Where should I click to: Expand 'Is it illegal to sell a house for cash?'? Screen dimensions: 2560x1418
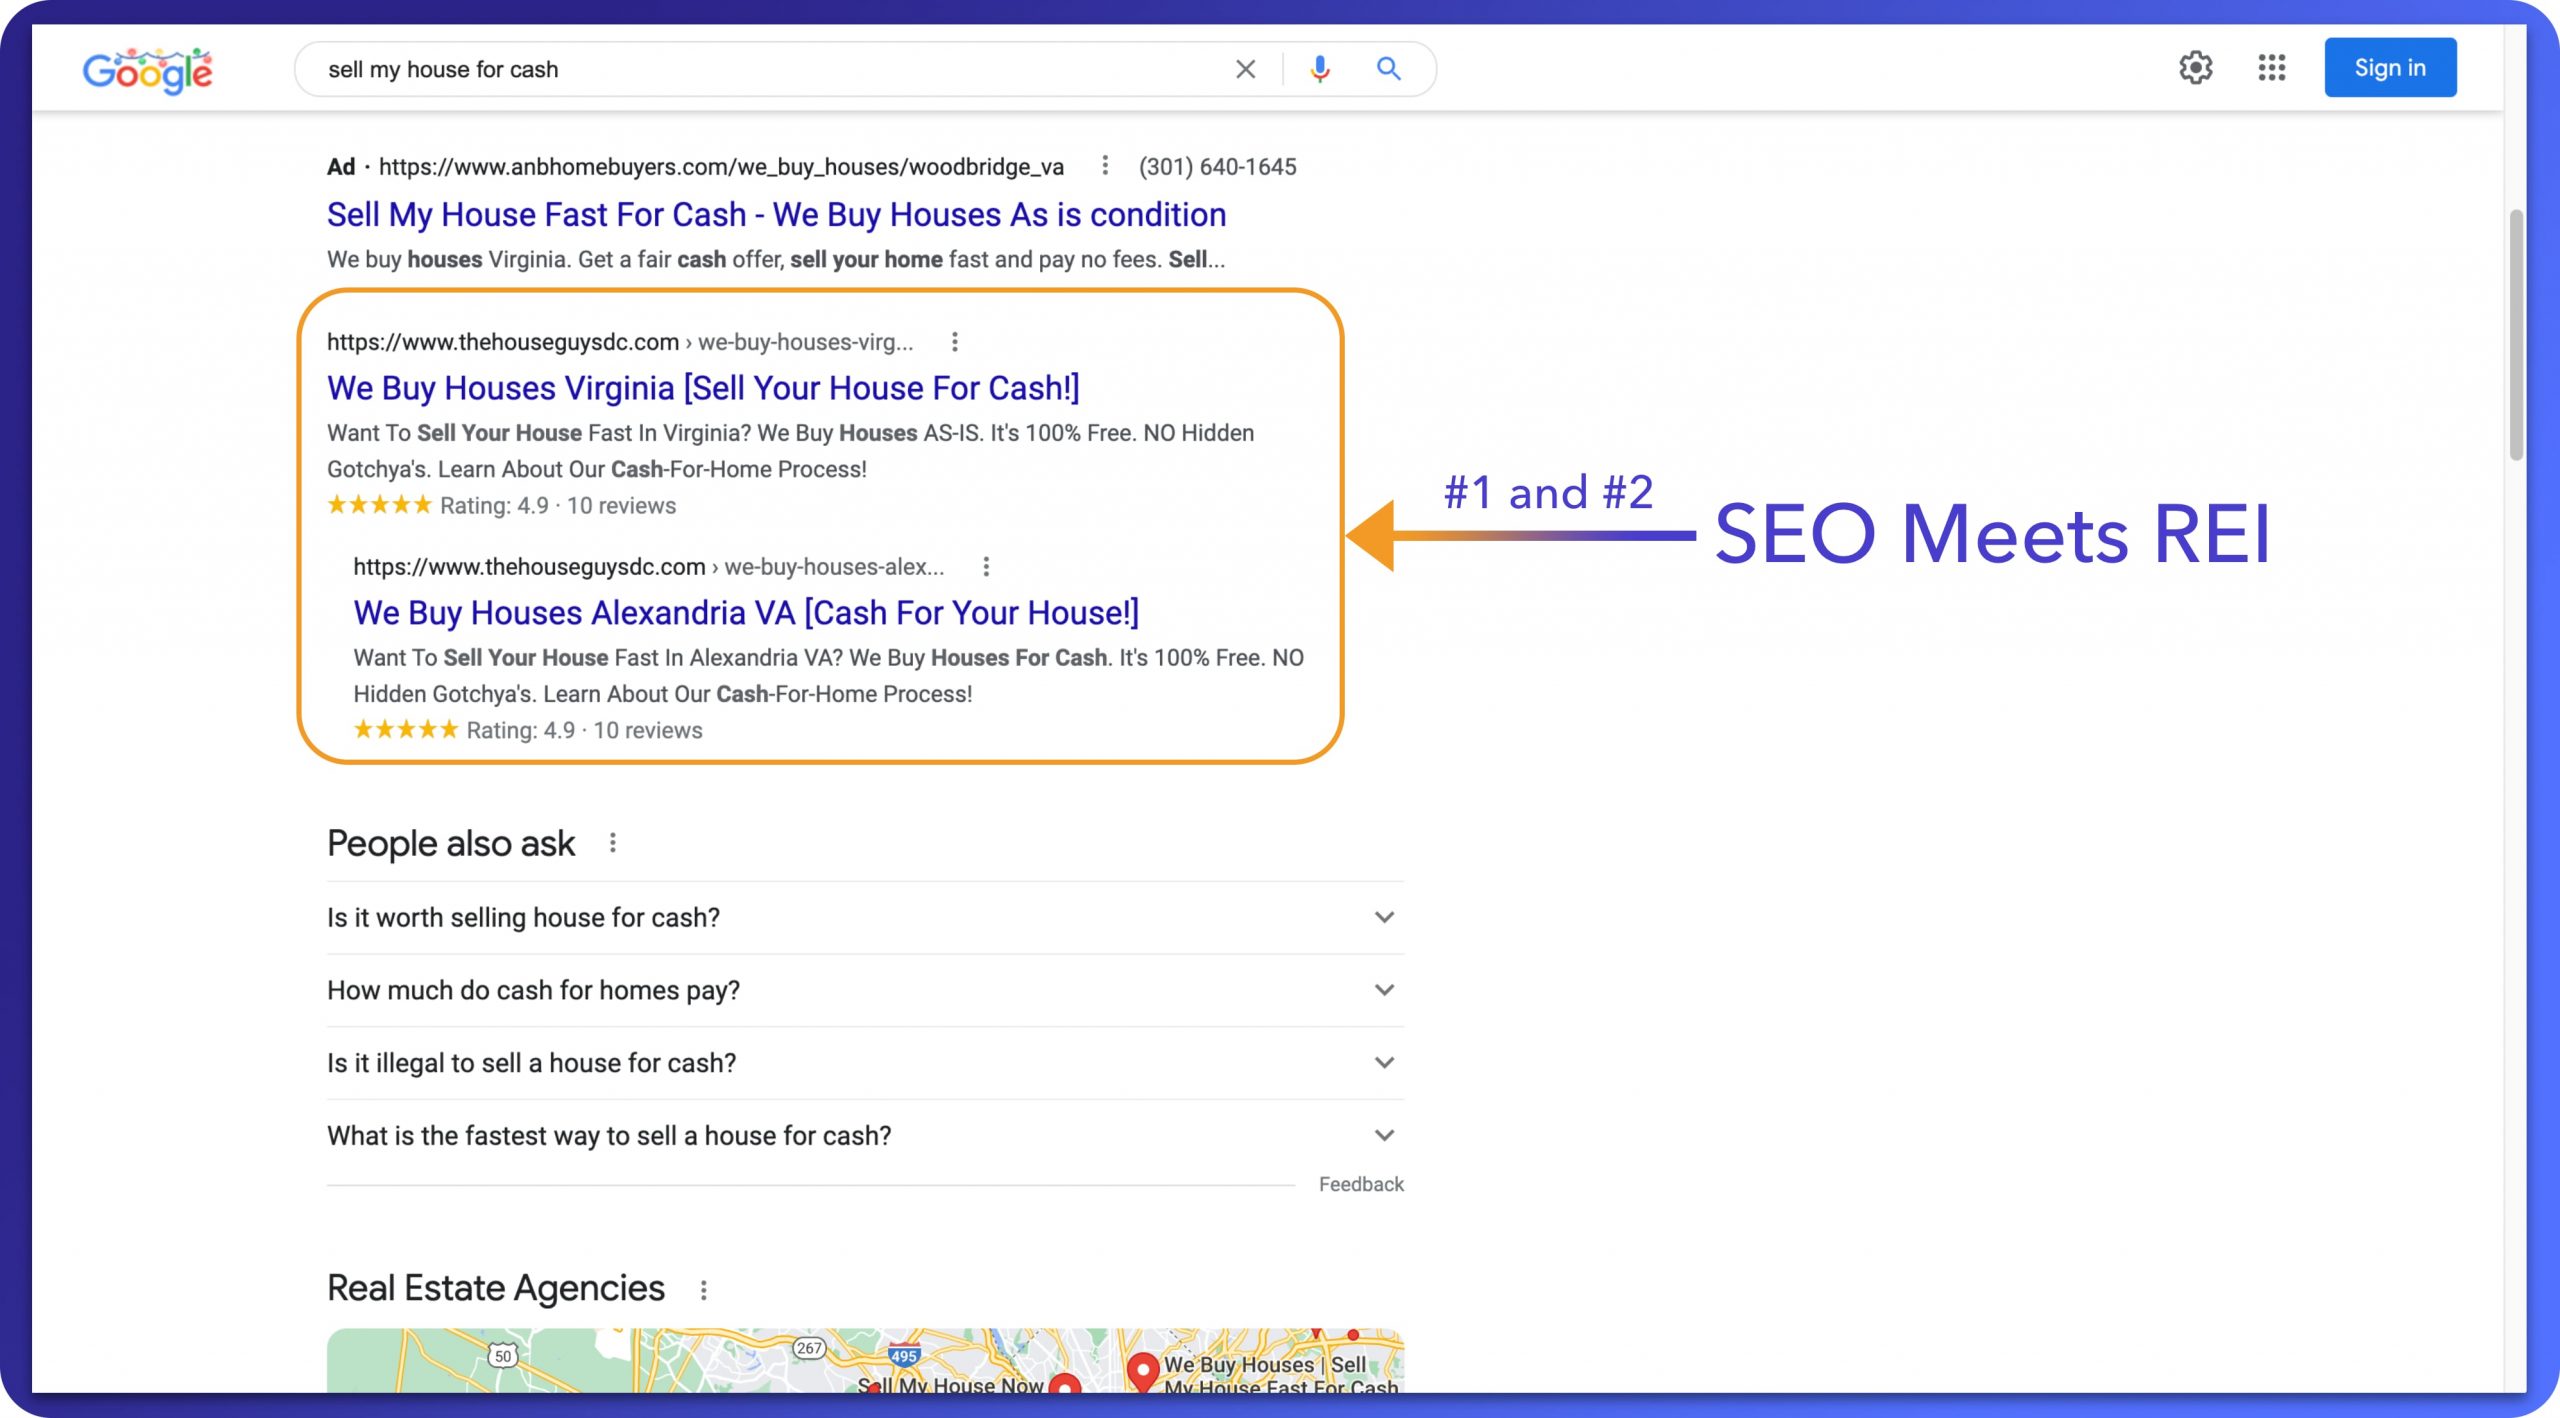tap(865, 1062)
